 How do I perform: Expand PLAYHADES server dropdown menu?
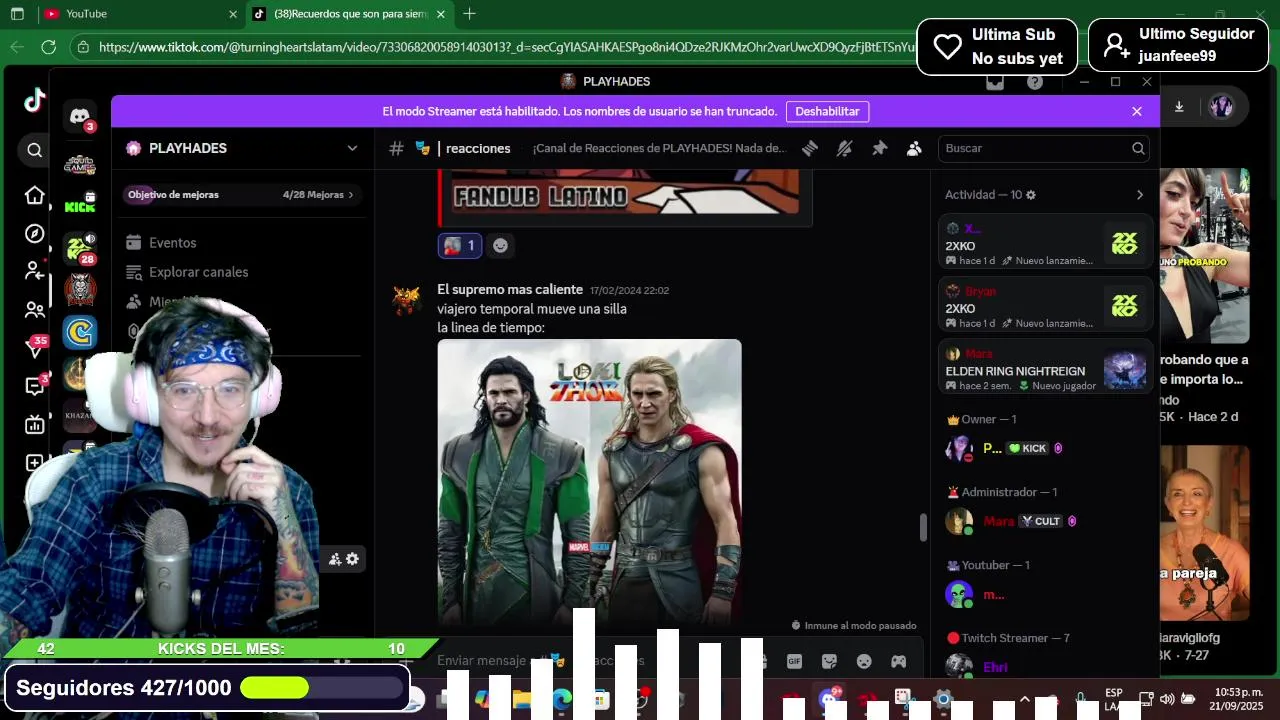click(x=352, y=148)
